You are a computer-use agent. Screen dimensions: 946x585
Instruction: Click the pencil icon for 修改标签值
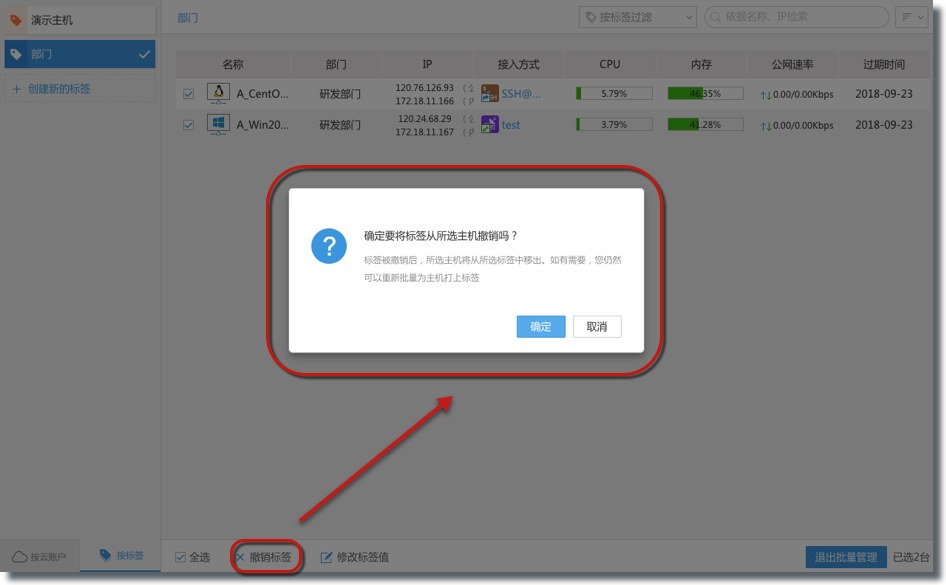[x=326, y=557]
